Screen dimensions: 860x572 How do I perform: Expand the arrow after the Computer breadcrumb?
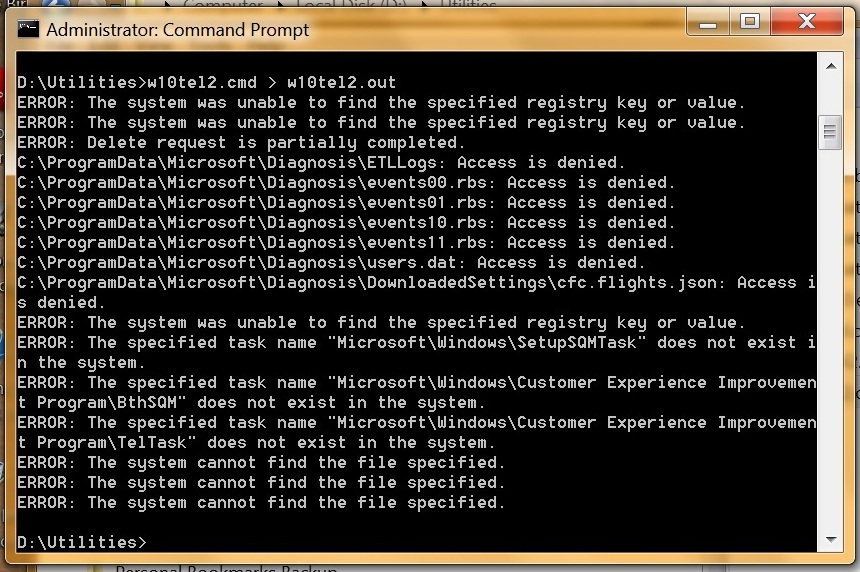tap(278, 5)
